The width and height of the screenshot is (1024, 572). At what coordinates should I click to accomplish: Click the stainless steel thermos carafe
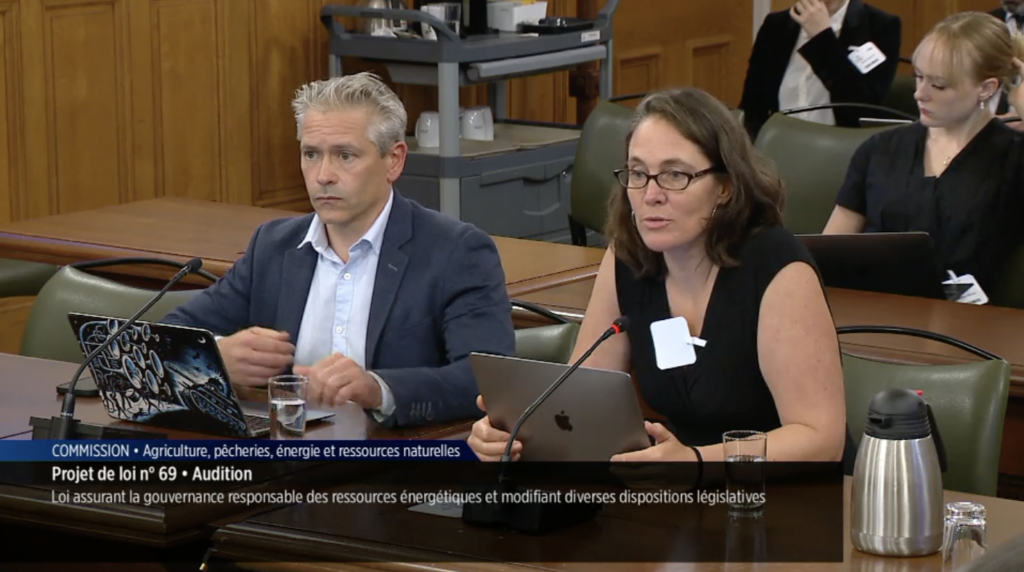(898, 473)
